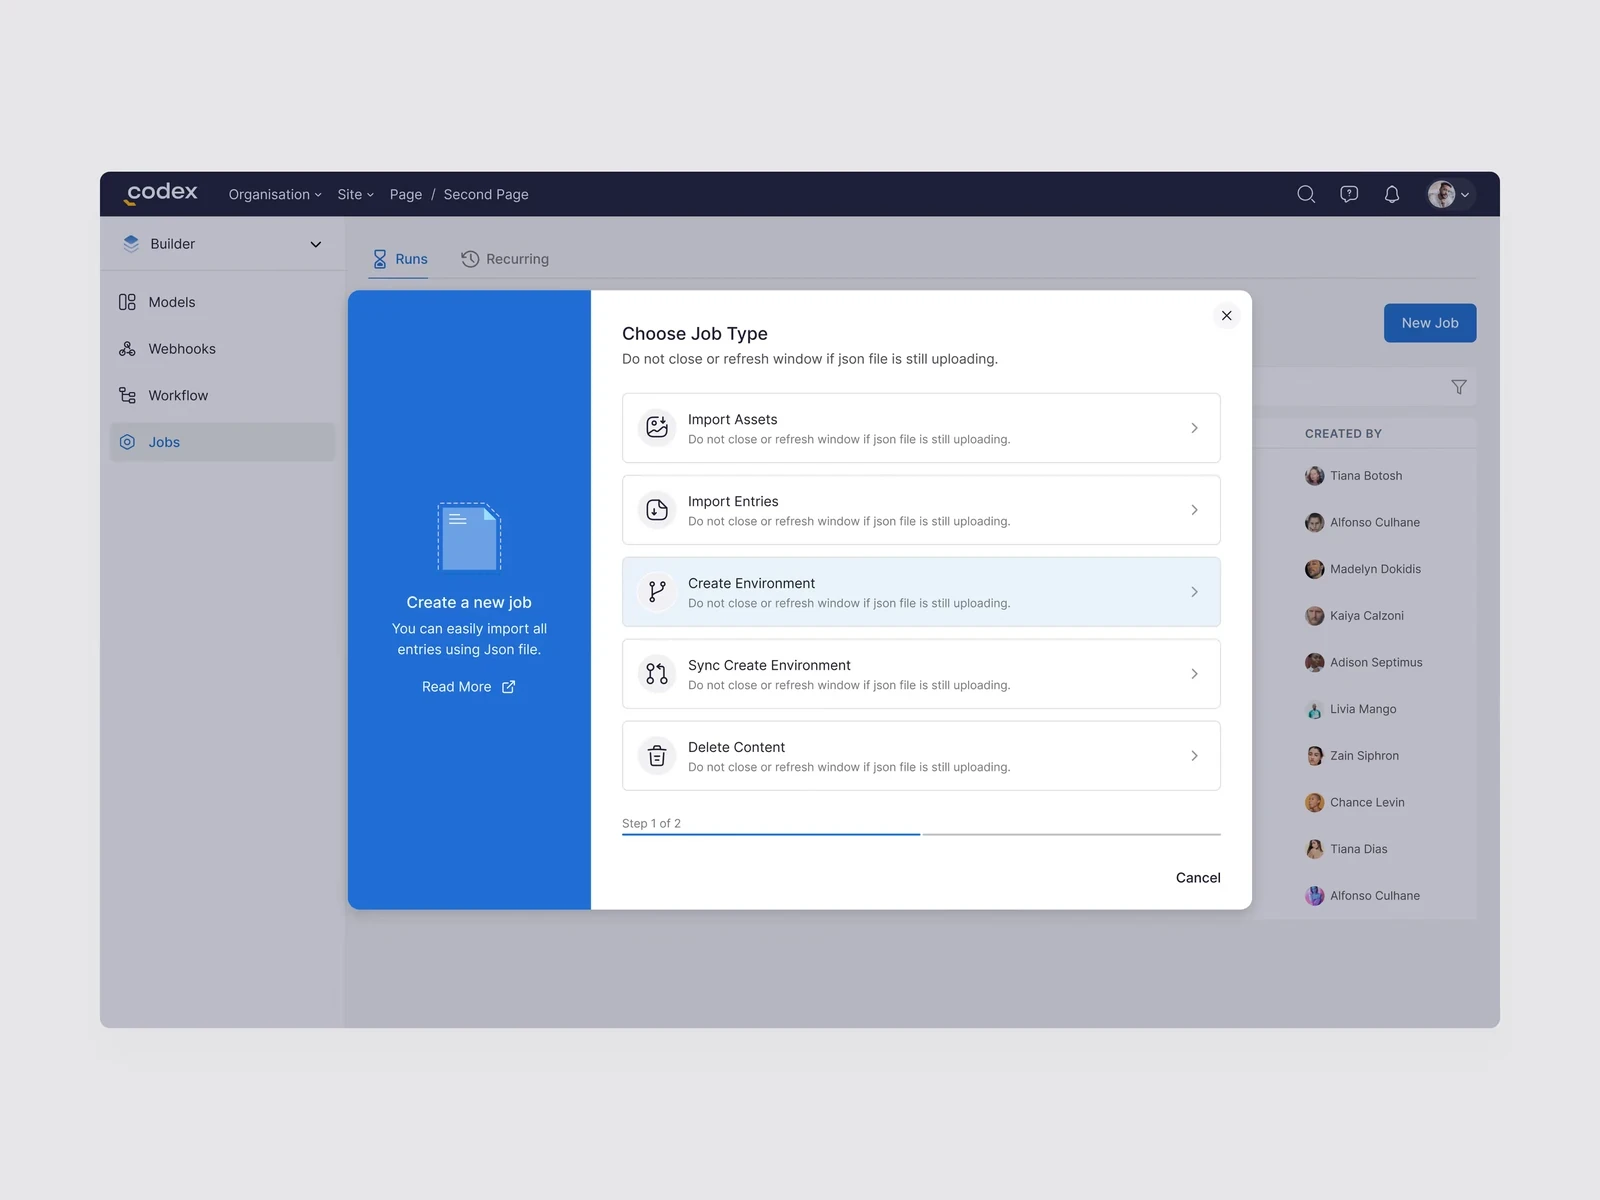The height and width of the screenshot is (1200, 1600).
Task: Close the Choose Job Type dialog
Action: click(1227, 315)
